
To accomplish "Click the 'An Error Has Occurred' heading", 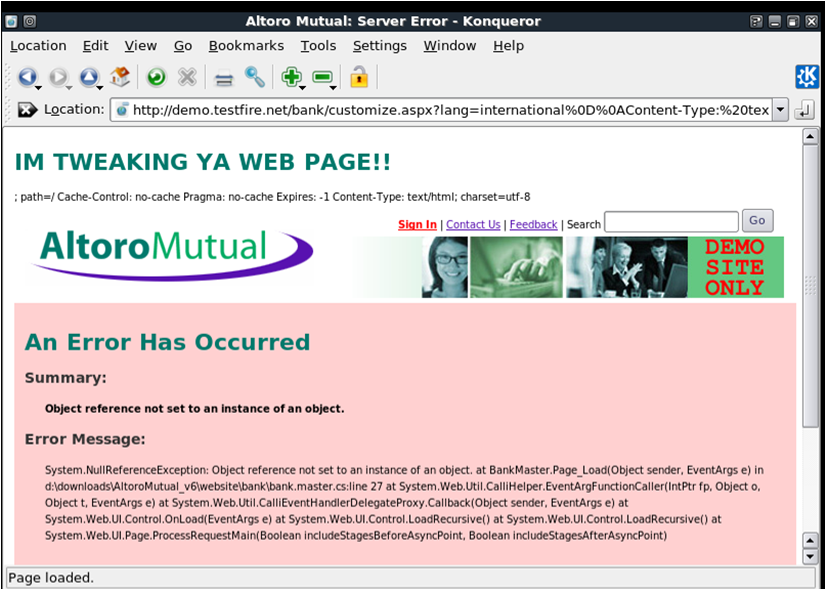I will coord(167,342).
